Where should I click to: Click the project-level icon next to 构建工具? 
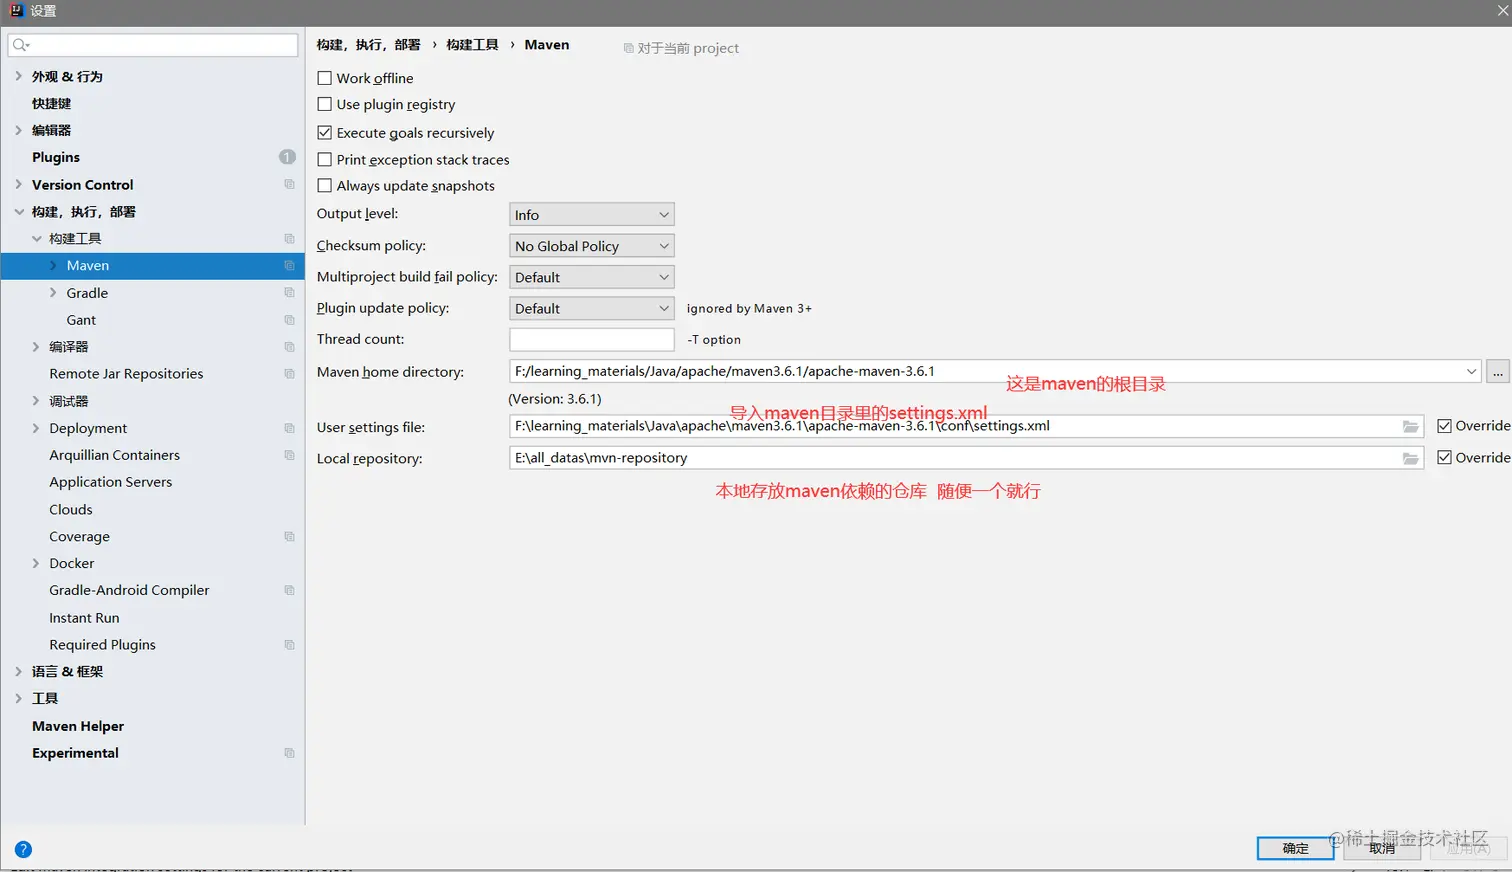pyautogui.click(x=289, y=239)
